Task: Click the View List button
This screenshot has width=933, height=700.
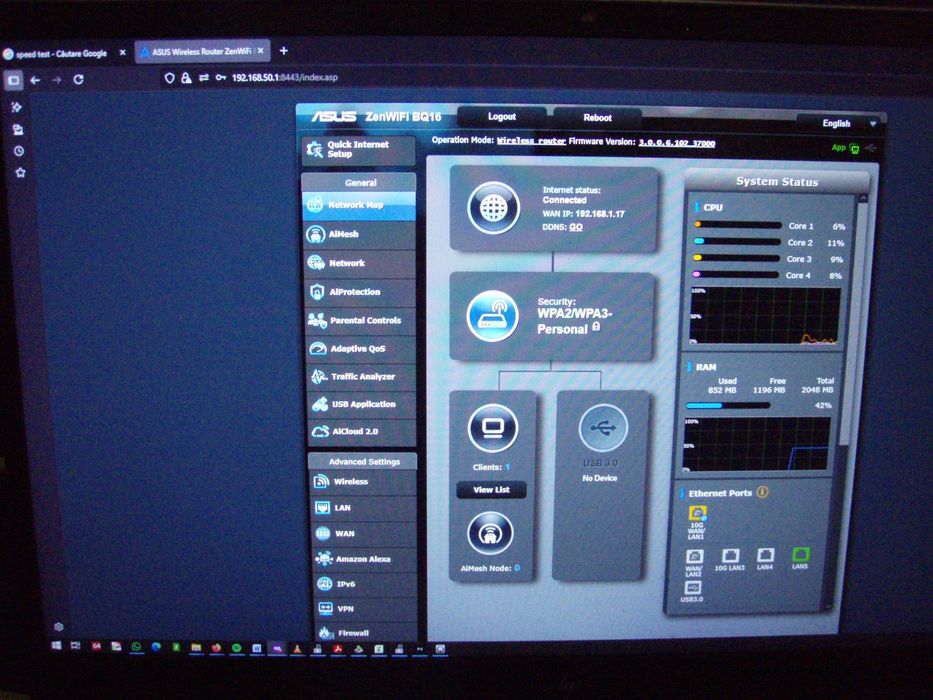Action: click(x=491, y=490)
